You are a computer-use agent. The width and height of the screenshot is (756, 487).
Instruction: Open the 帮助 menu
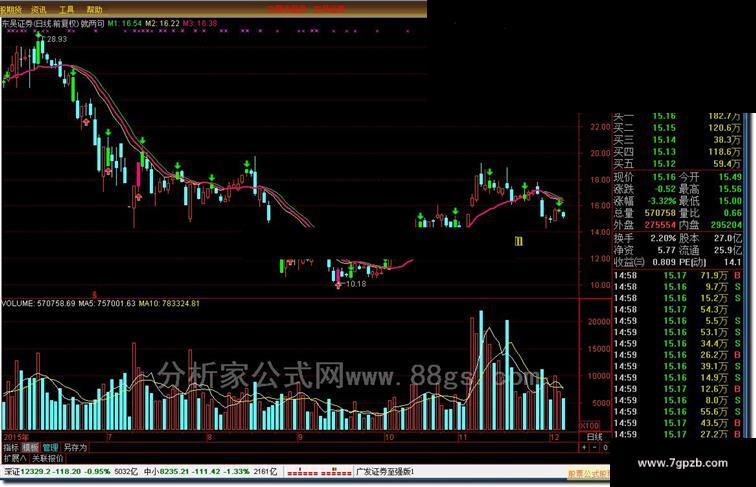94,10
